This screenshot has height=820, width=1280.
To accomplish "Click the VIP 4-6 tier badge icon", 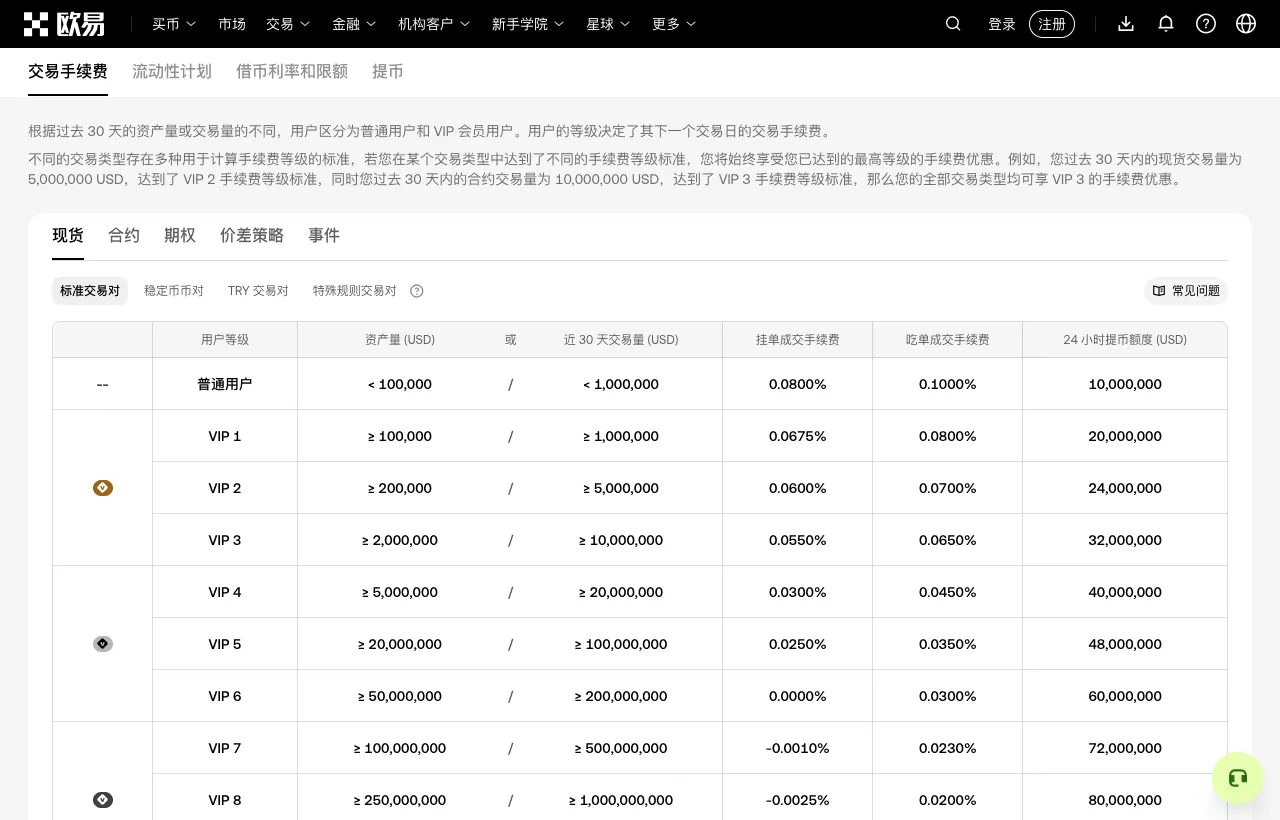I will tap(103, 644).
